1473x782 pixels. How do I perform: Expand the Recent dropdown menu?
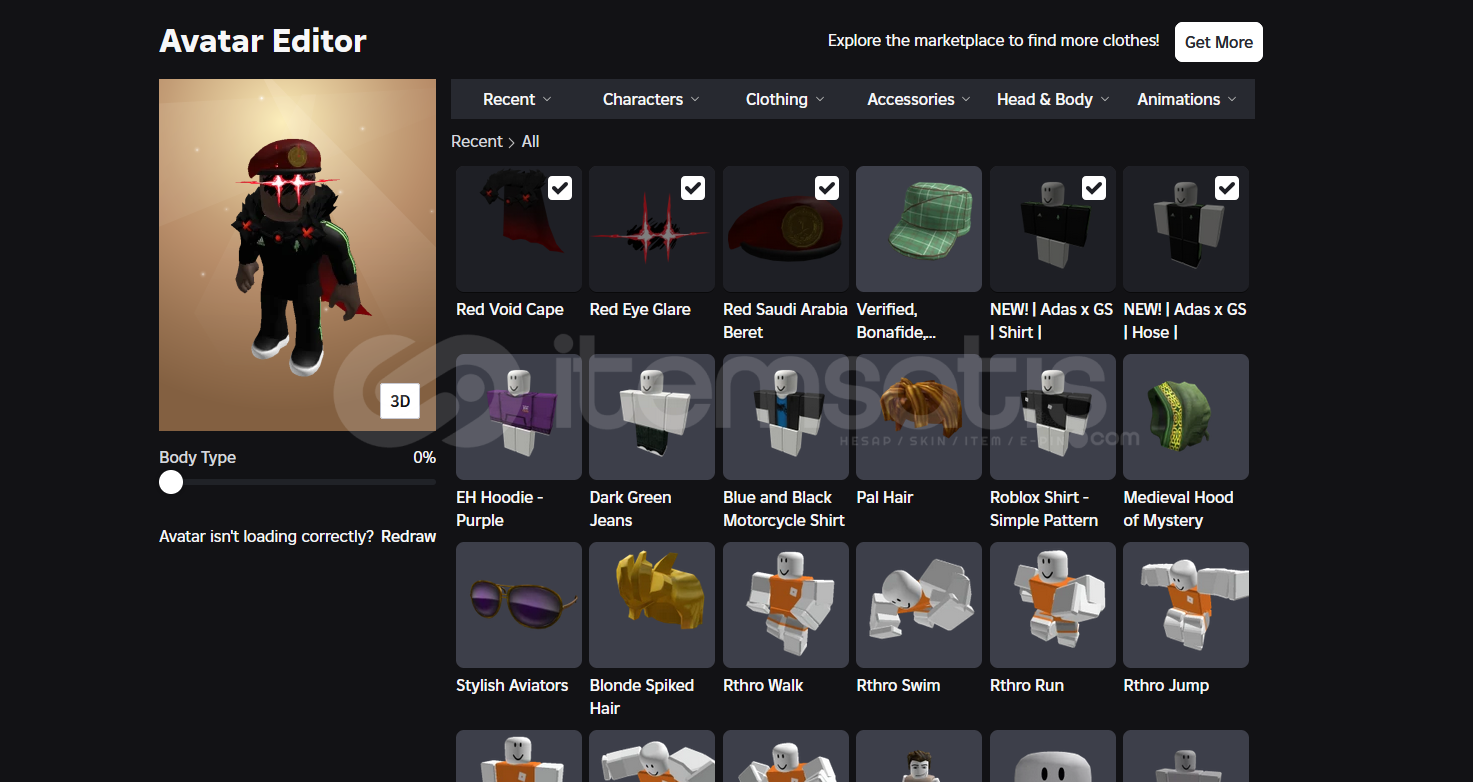517,99
